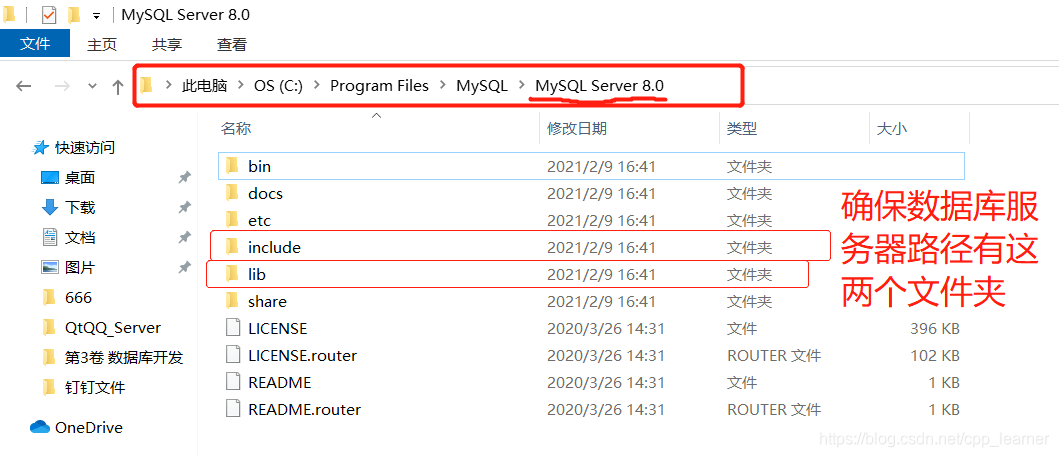Go back using the left arrow
The width and height of the screenshot is (1059, 457).
click(x=24, y=86)
